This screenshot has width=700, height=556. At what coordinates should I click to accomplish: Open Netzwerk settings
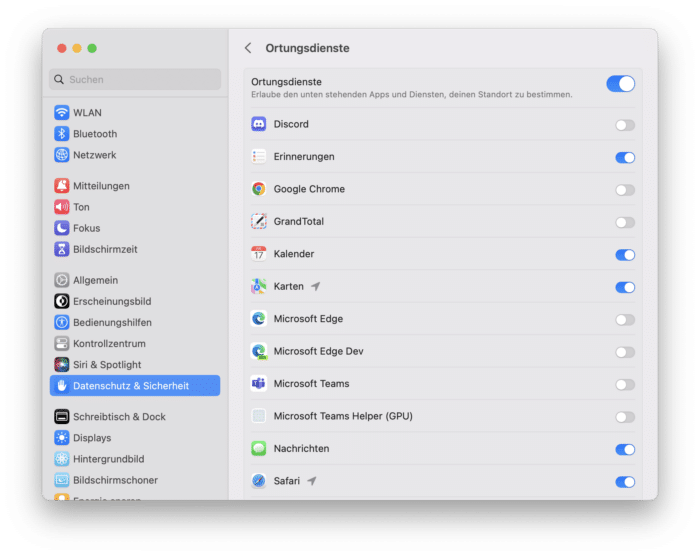(x=135, y=155)
